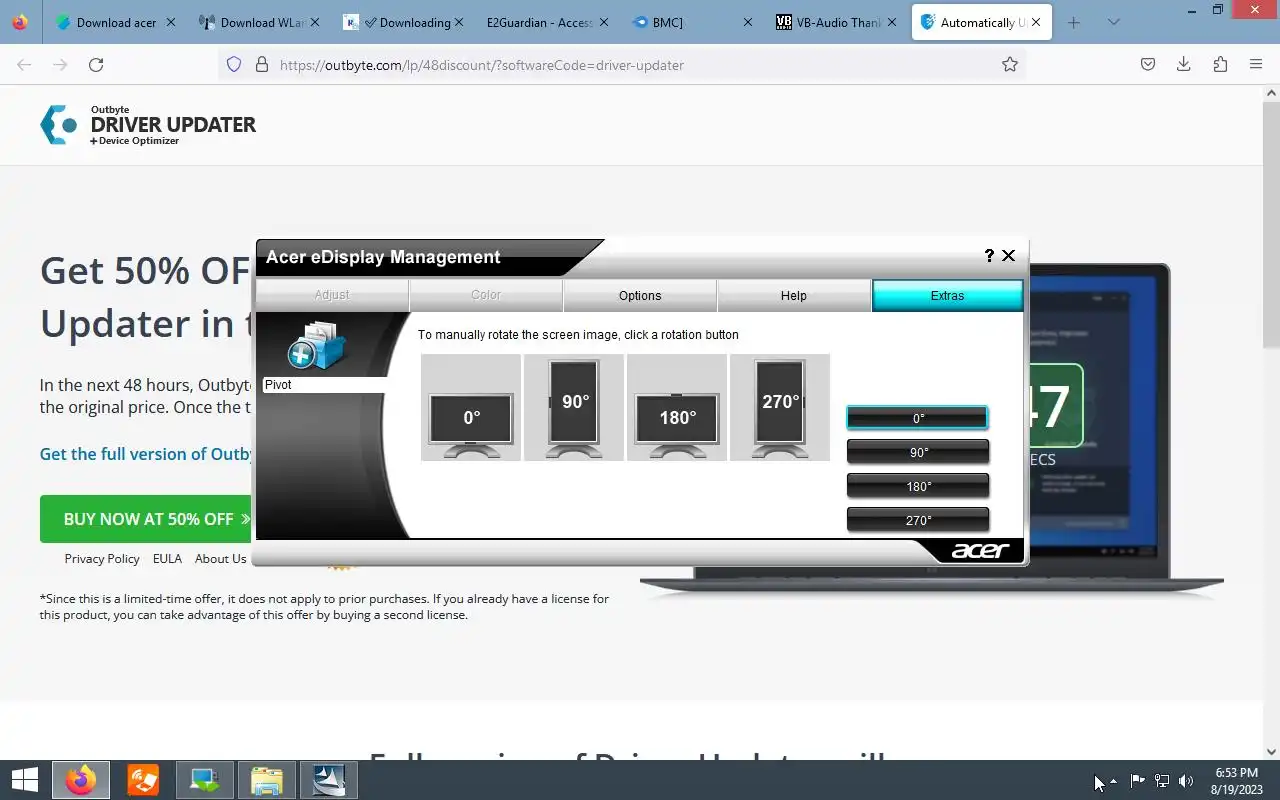This screenshot has width=1280, height=800.
Task: Select the 0° monitor rotation image
Action: (471, 407)
